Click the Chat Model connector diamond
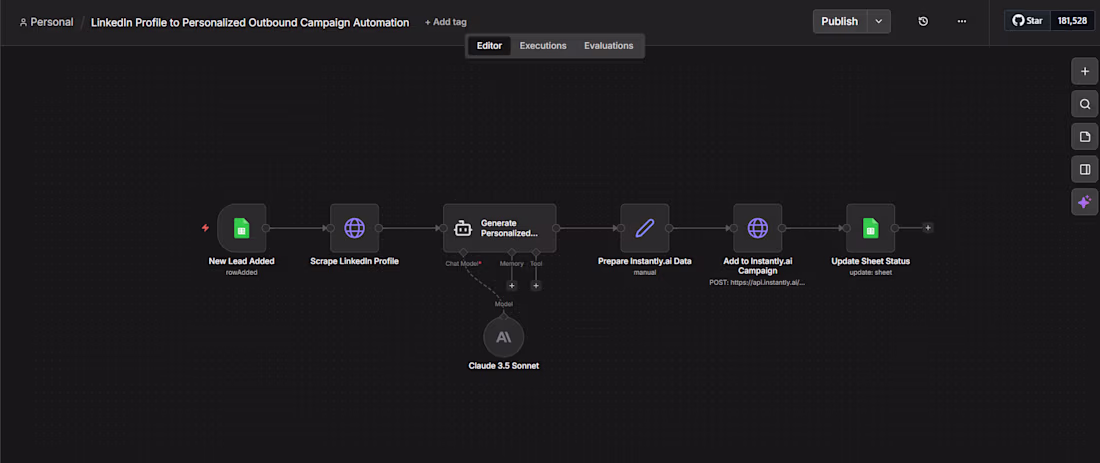Image resolution: width=1100 pixels, height=463 pixels. click(463, 252)
